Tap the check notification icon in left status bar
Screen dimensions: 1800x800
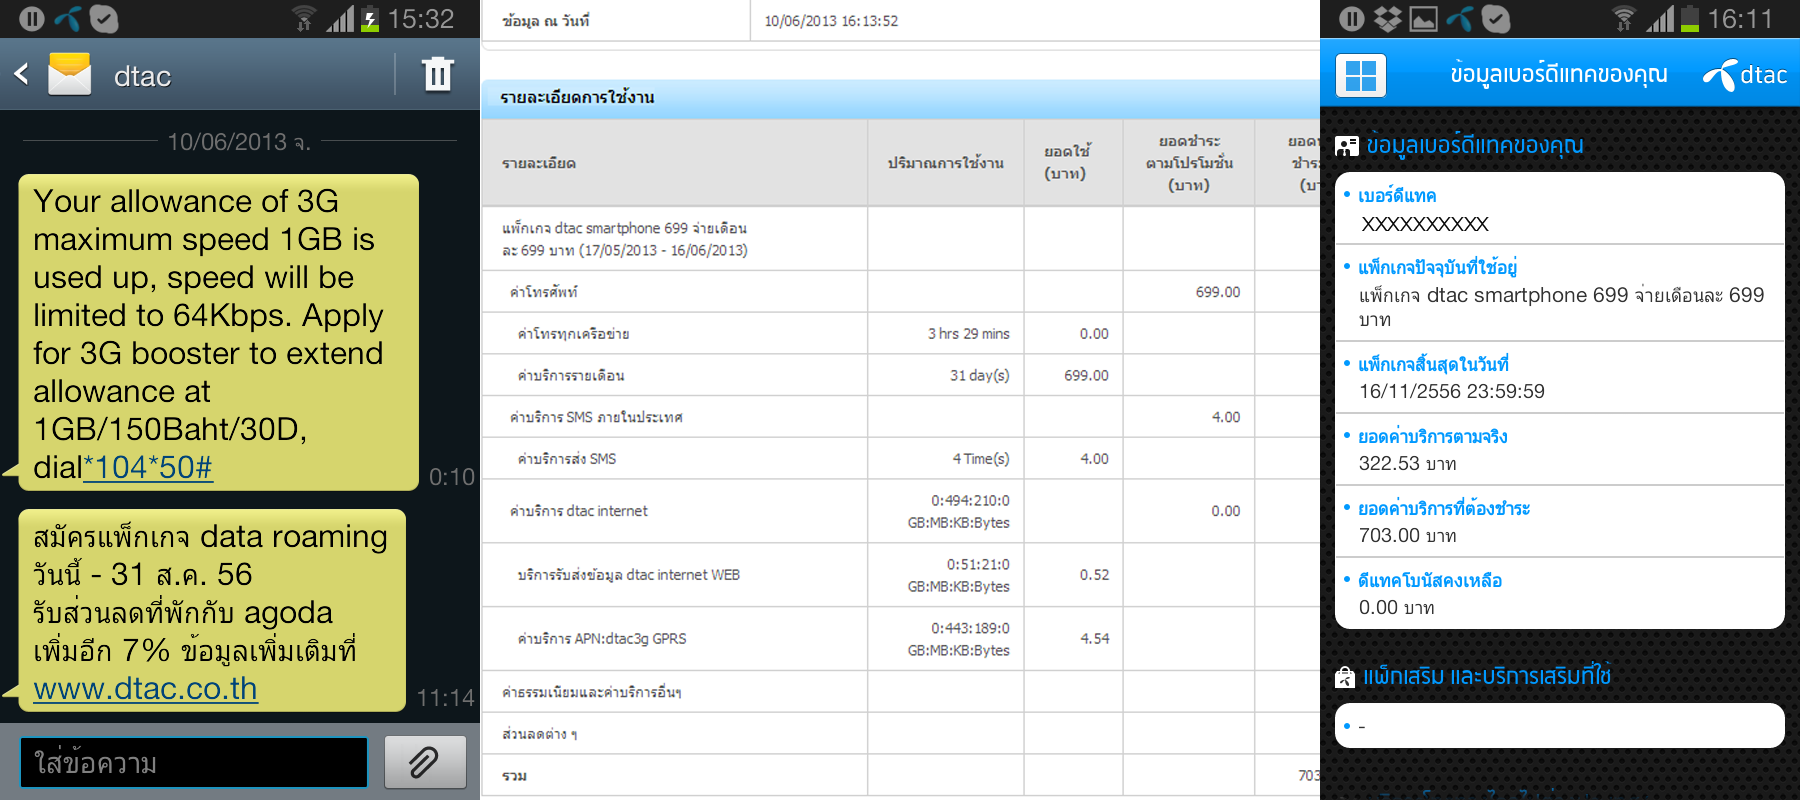pyautogui.click(x=104, y=18)
